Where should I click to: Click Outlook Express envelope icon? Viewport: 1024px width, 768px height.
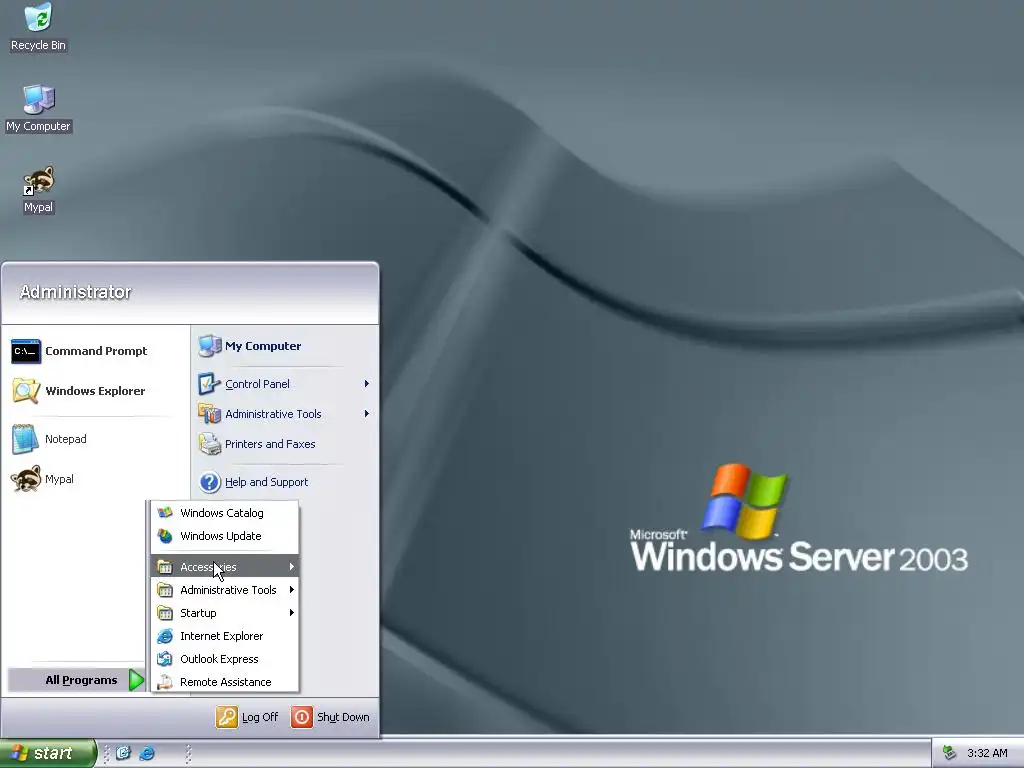(x=165, y=659)
